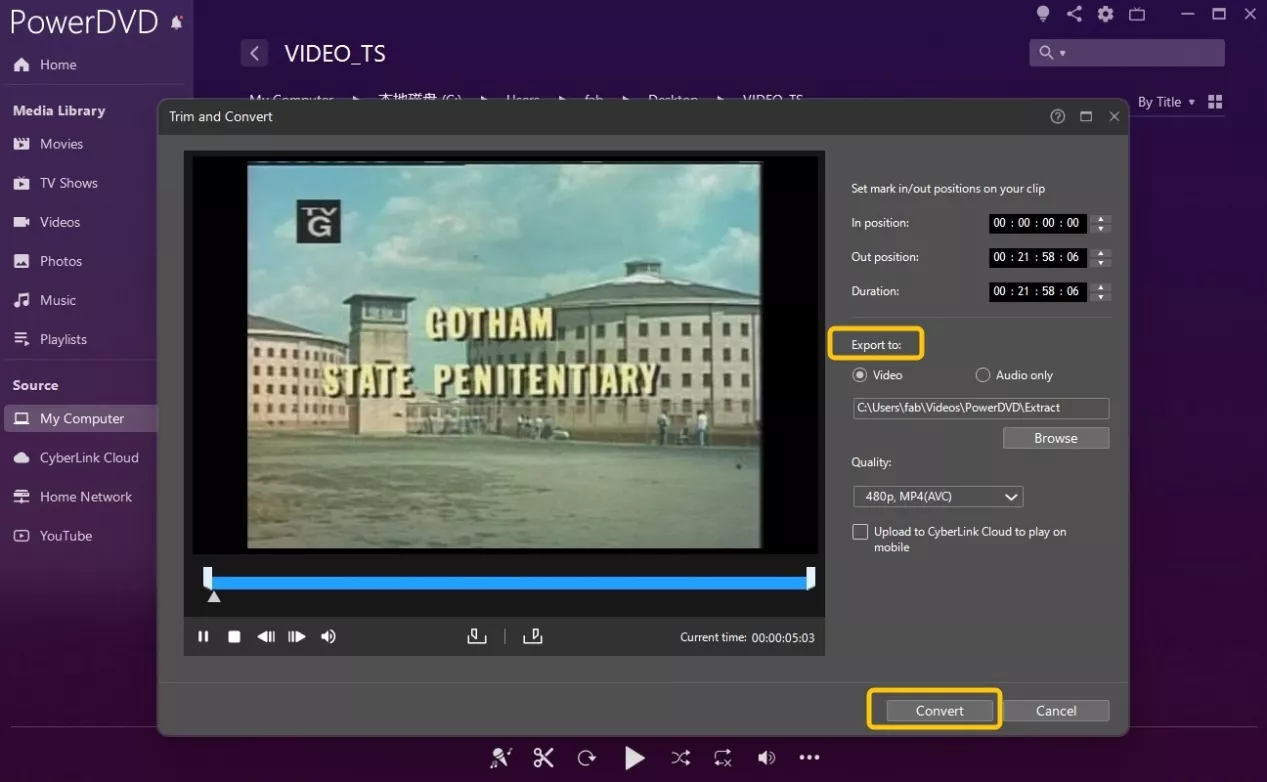Click the trim start handle
Viewport: 1267px width, 782px height.
coord(208,578)
